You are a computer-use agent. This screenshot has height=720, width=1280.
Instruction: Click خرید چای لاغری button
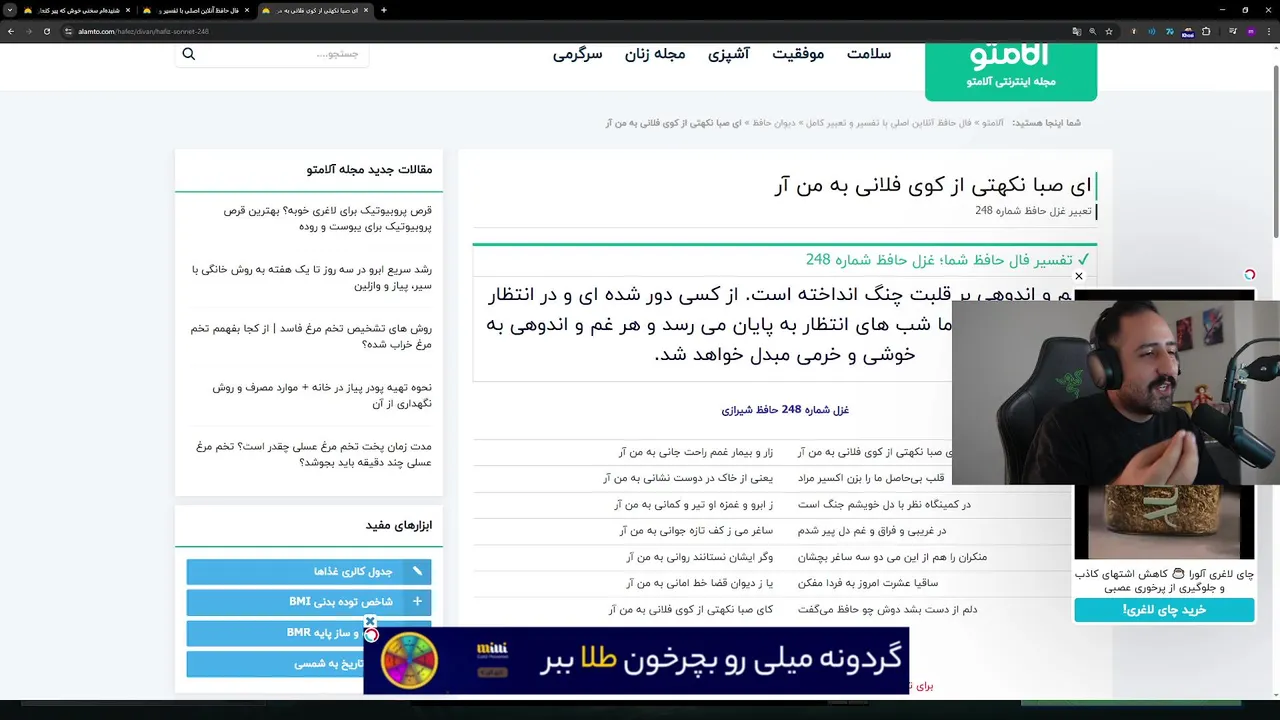(1164, 610)
